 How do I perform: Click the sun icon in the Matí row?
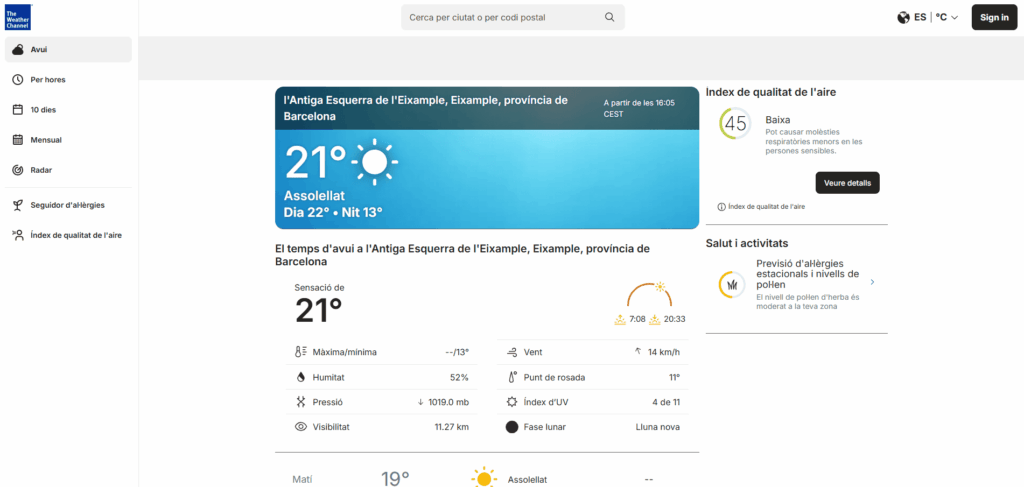click(484, 478)
